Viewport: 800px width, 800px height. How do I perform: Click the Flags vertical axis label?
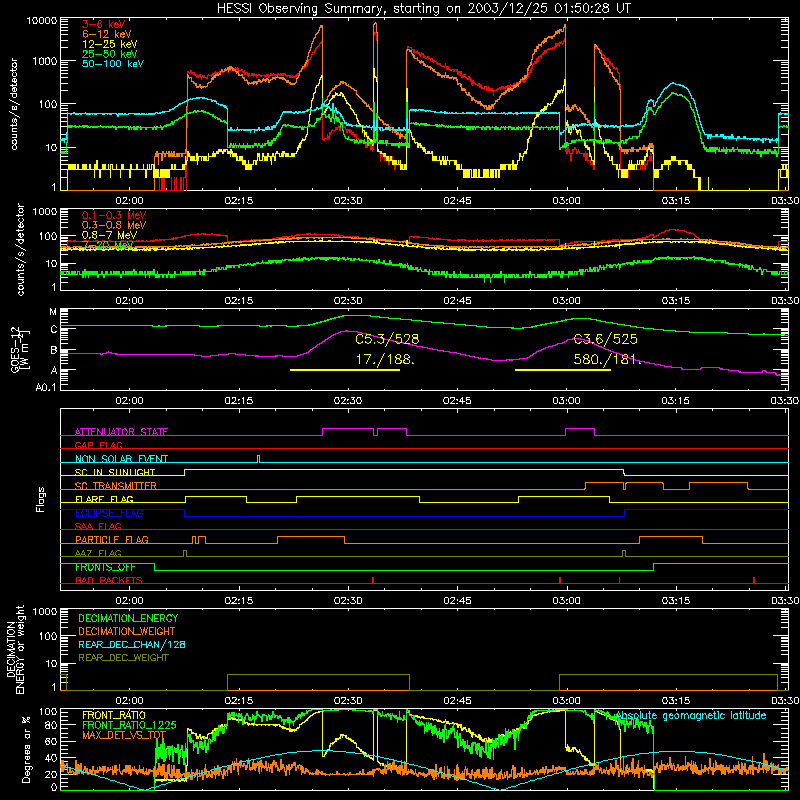[41, 499]
